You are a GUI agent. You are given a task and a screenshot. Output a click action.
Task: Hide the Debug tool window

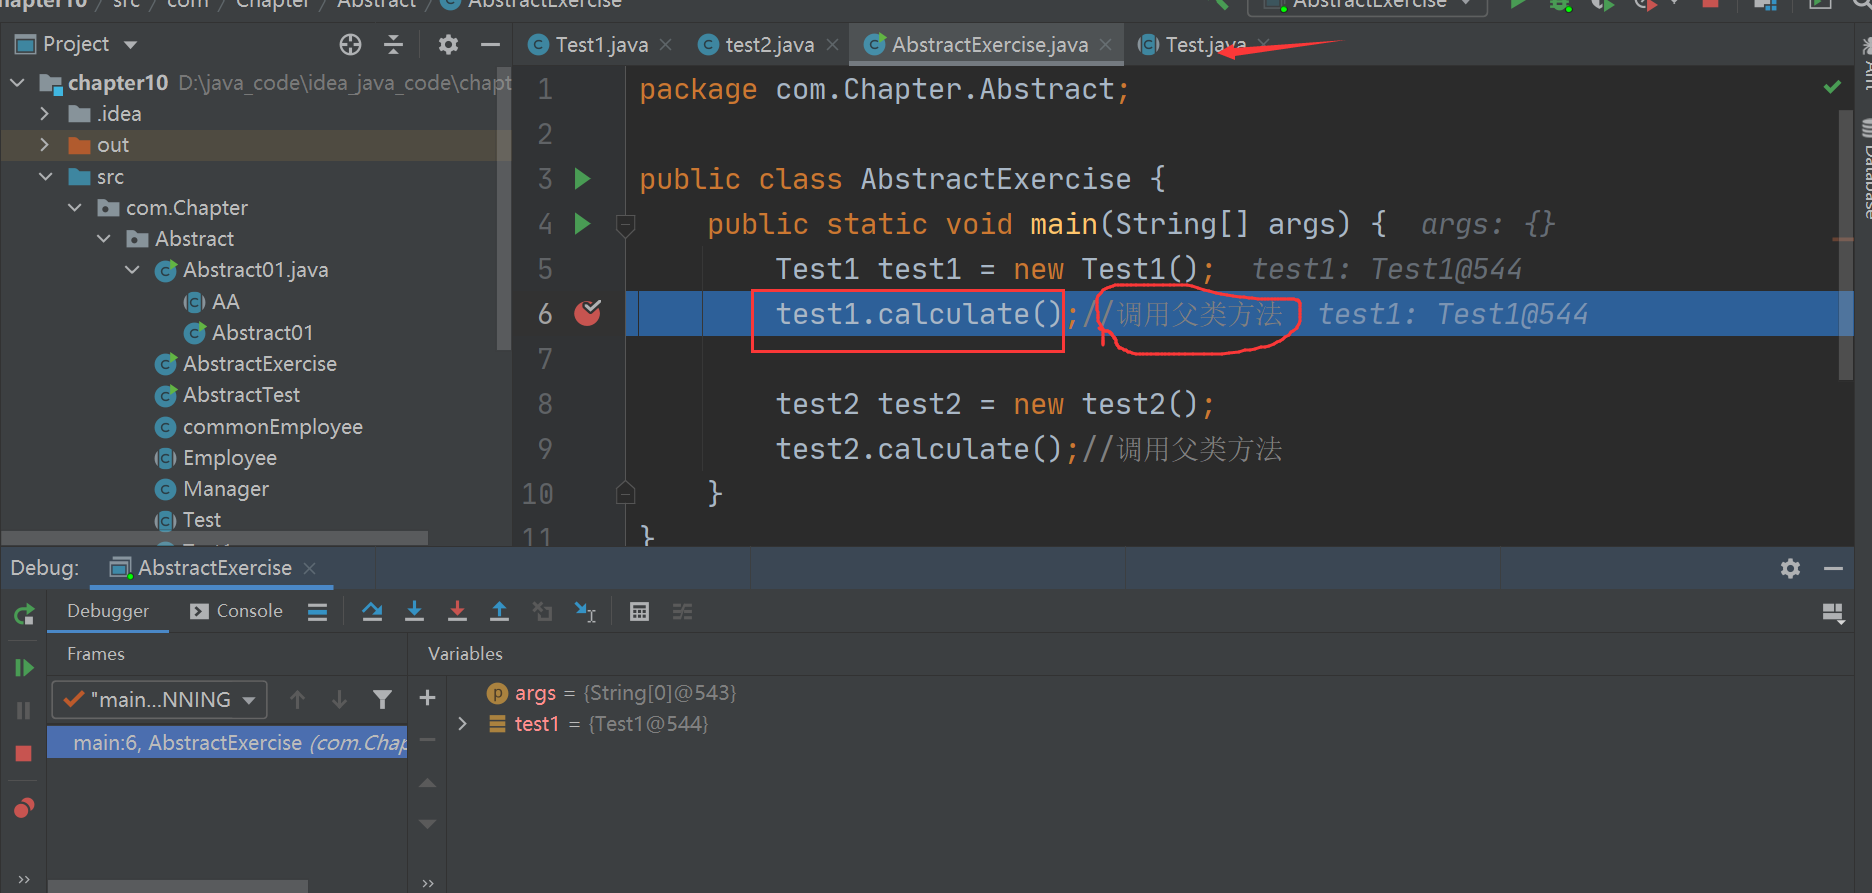1833,568
